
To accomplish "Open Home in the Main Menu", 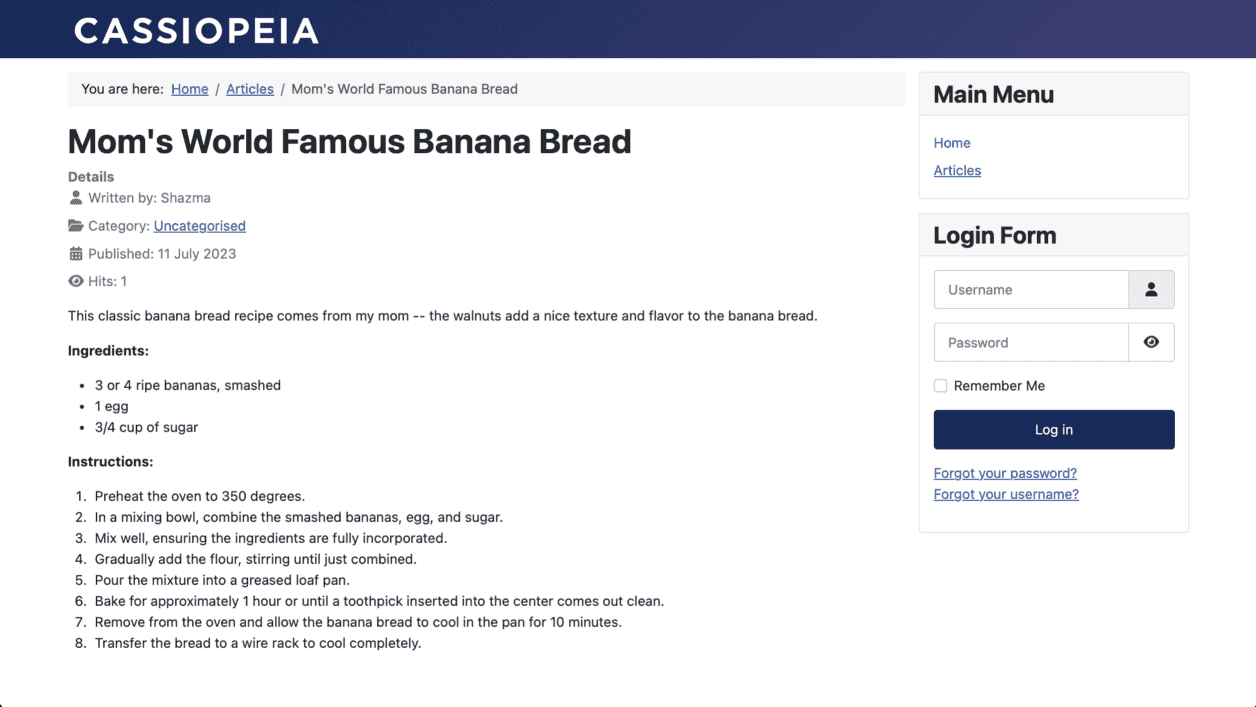I will pyautogui.click(x=952, y=143).
